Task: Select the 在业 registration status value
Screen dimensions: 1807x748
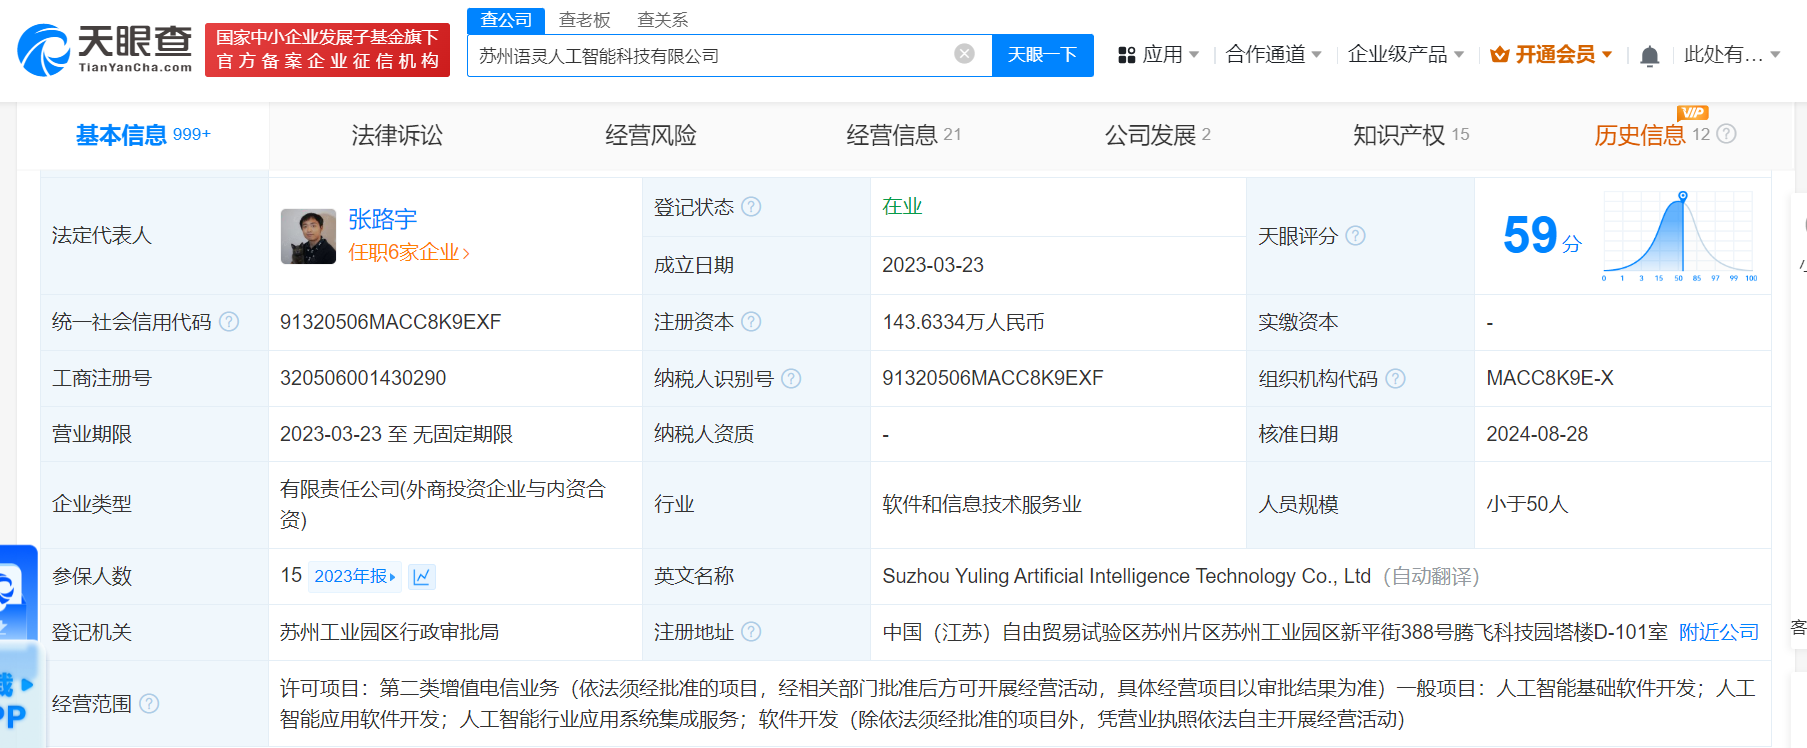Action: click(x=902, y=206)
